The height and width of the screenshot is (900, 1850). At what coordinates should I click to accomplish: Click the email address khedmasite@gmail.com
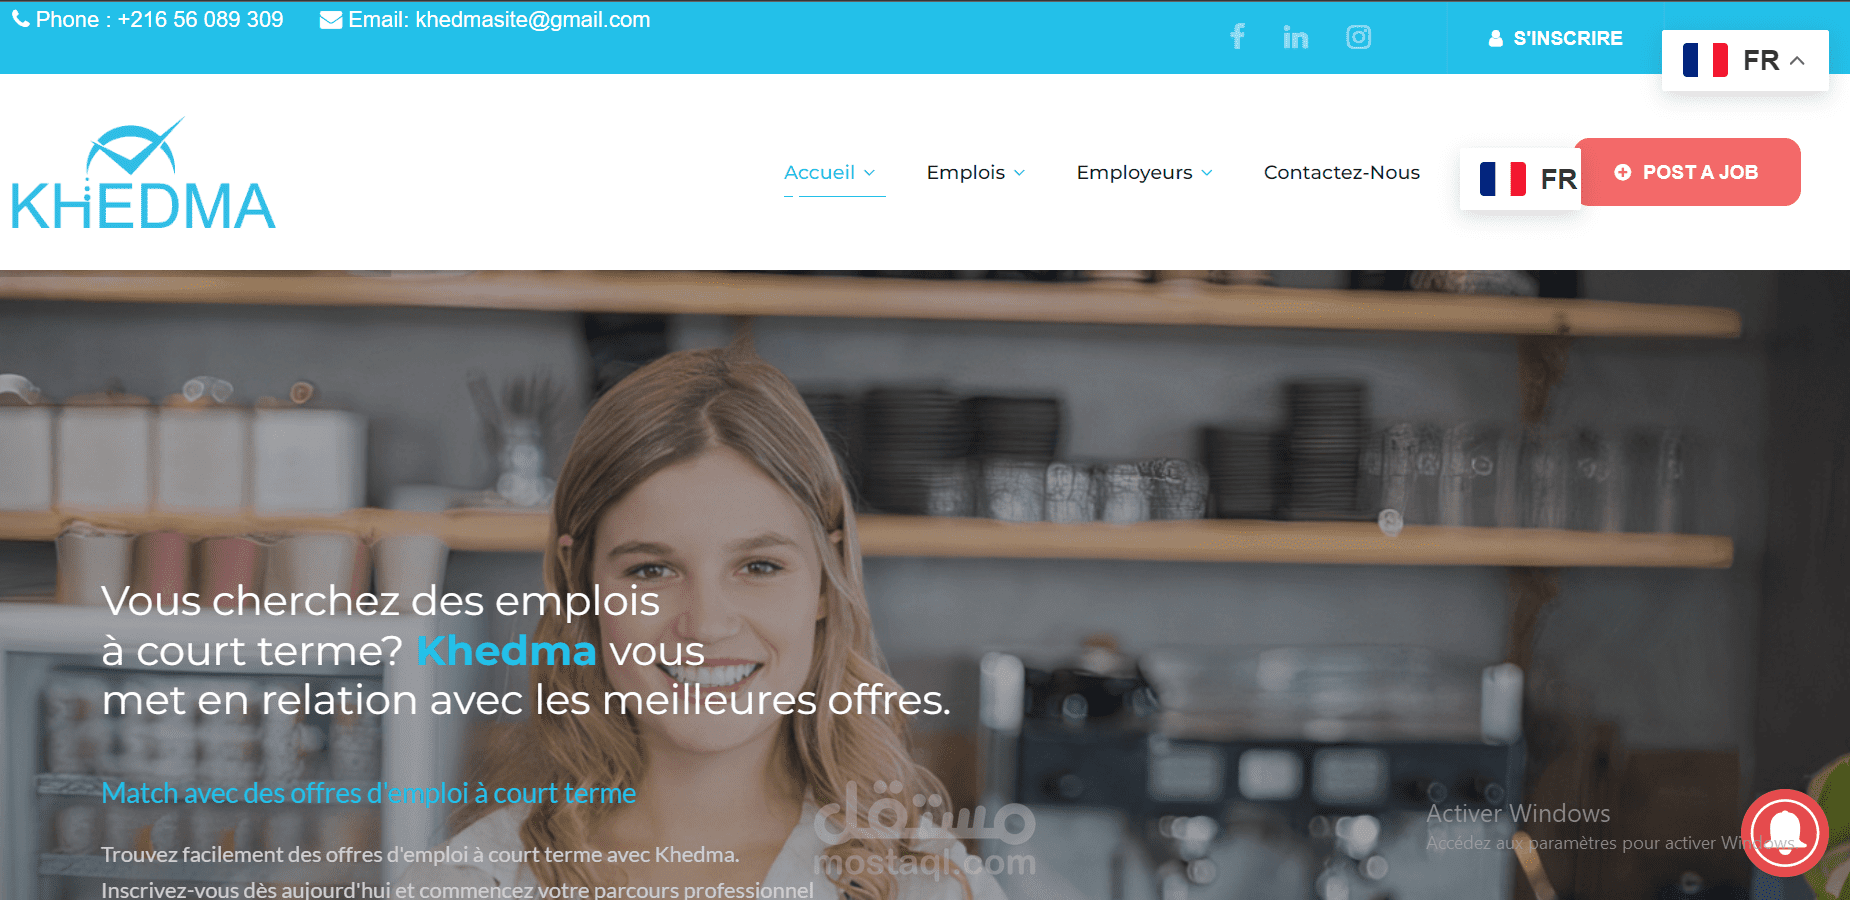tap(533, 20)
